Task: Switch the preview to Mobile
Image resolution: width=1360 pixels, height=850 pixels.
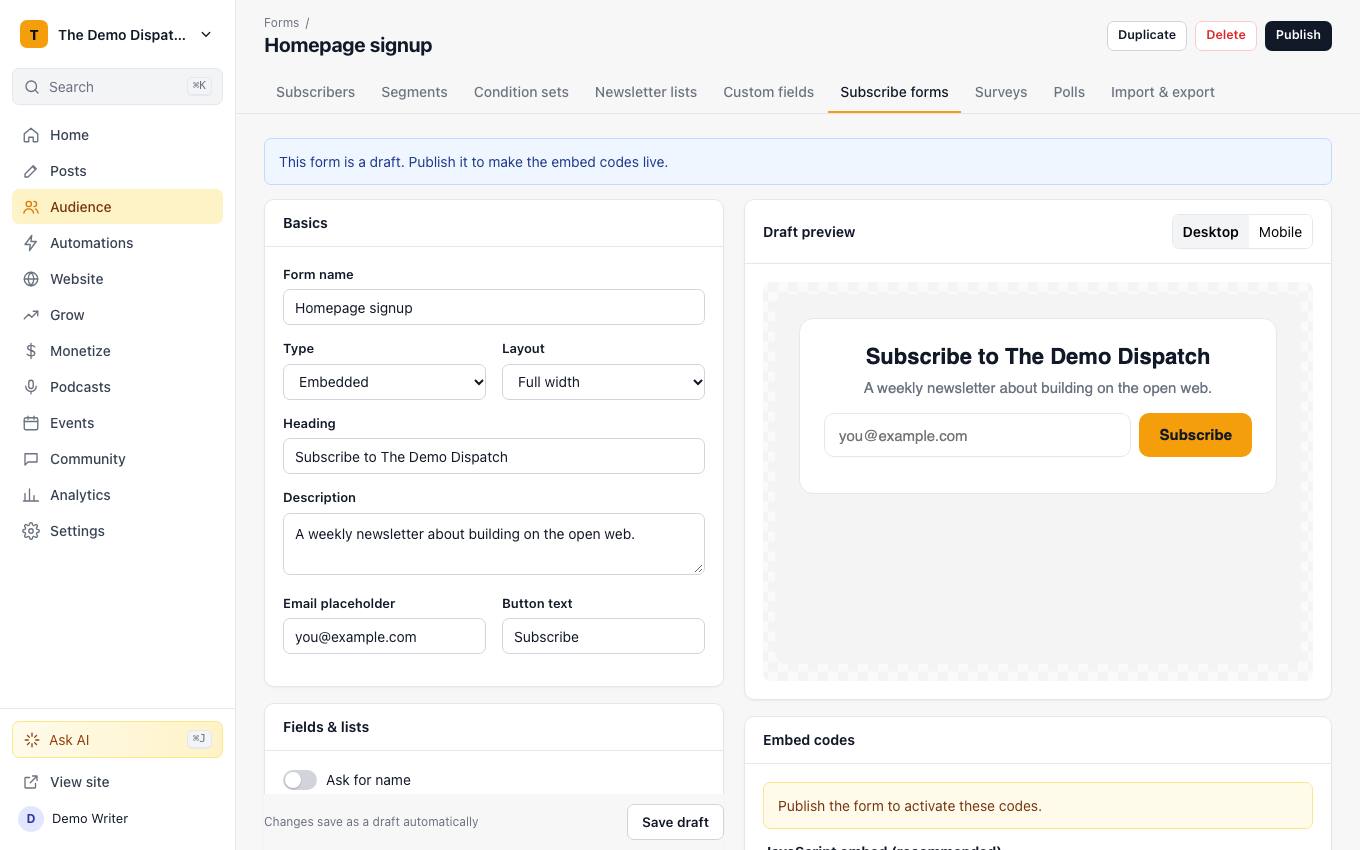Action: tap(1280, 232)
